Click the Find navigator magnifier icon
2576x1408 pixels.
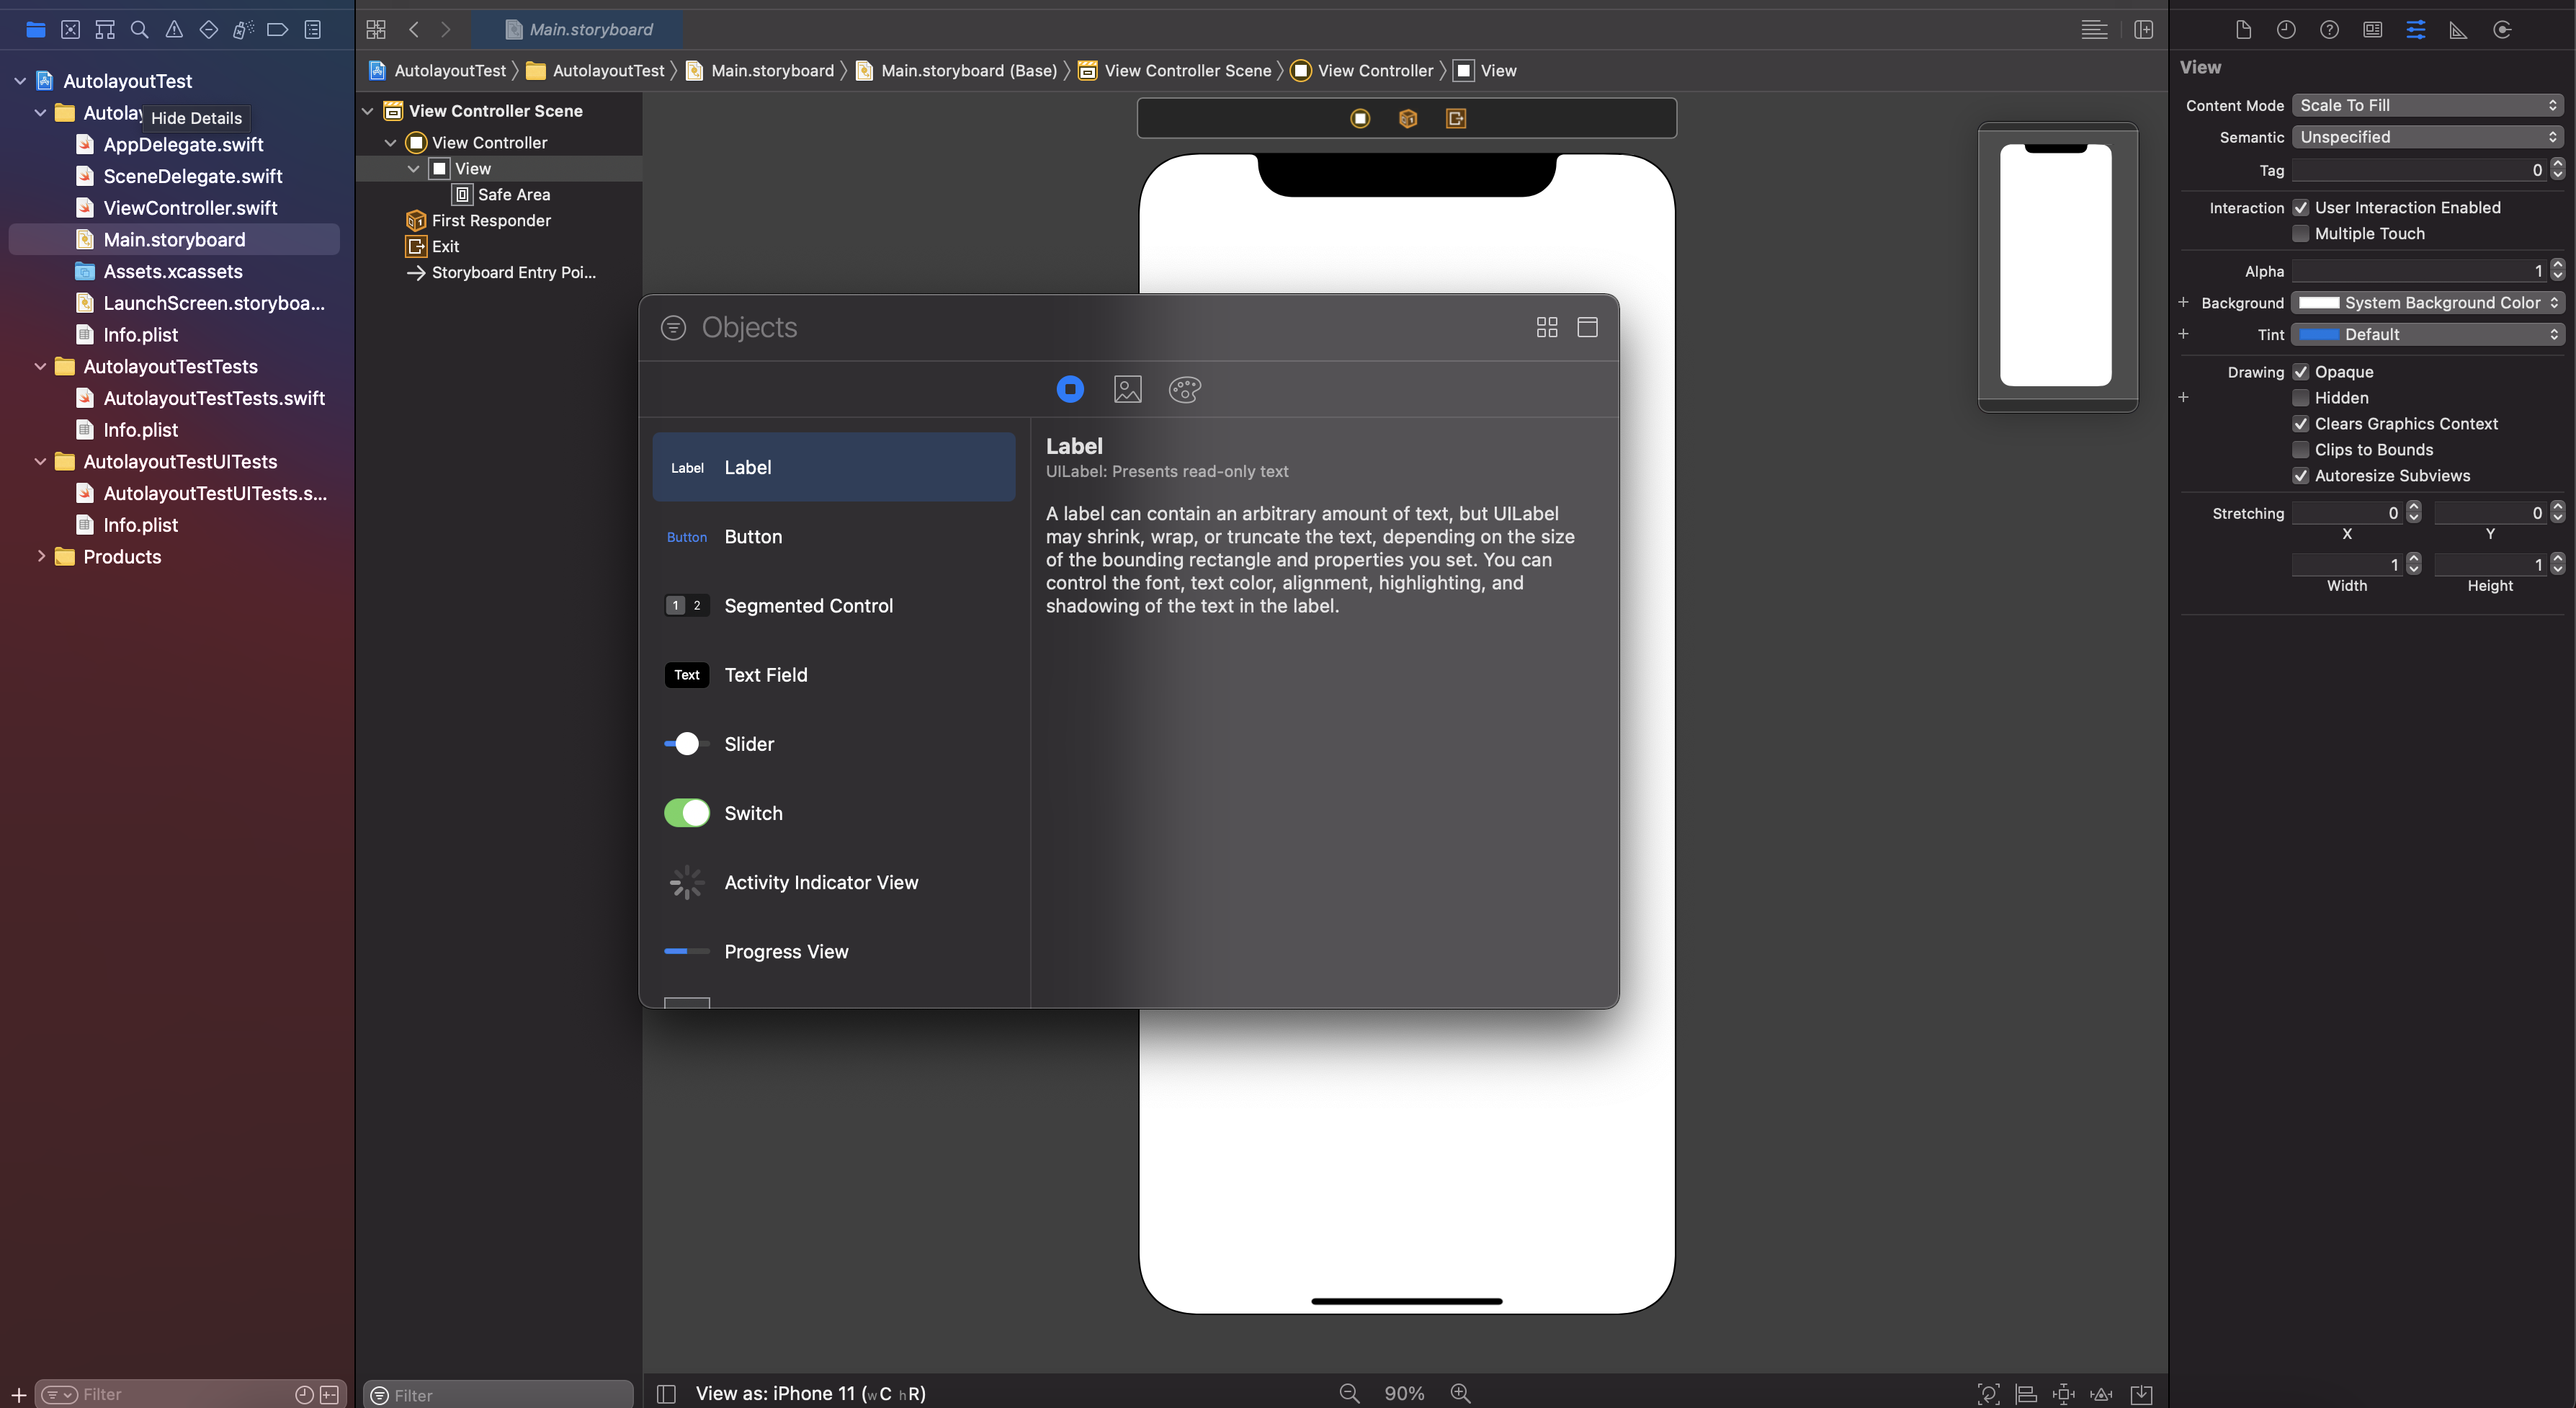[x=140, y=30]
